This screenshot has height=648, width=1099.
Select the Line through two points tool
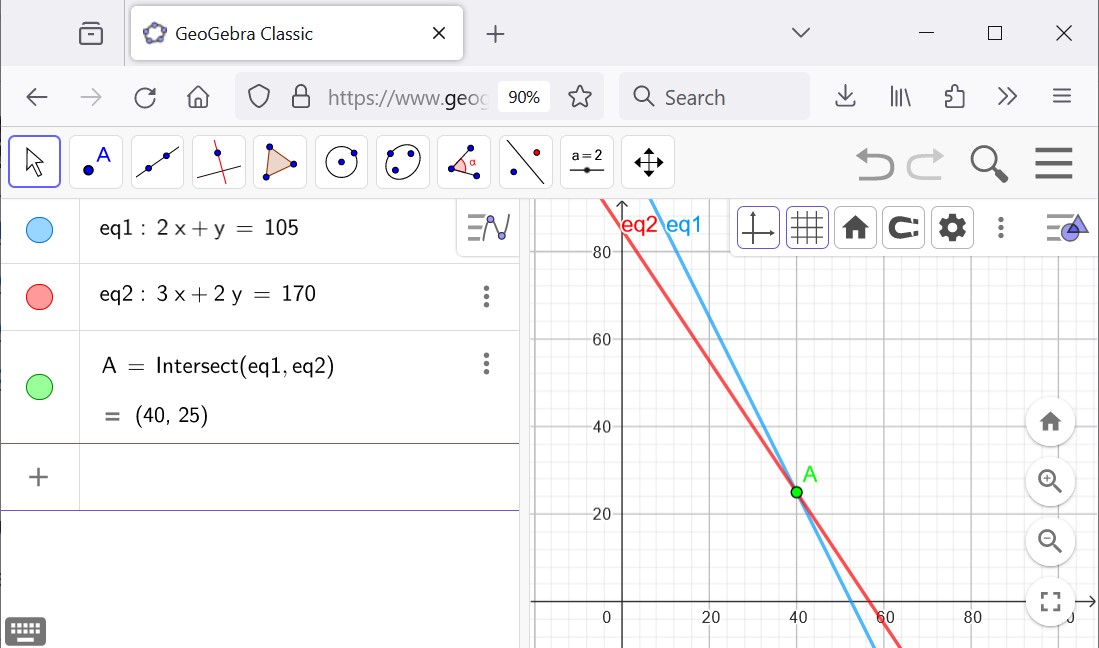click(158, 162)
